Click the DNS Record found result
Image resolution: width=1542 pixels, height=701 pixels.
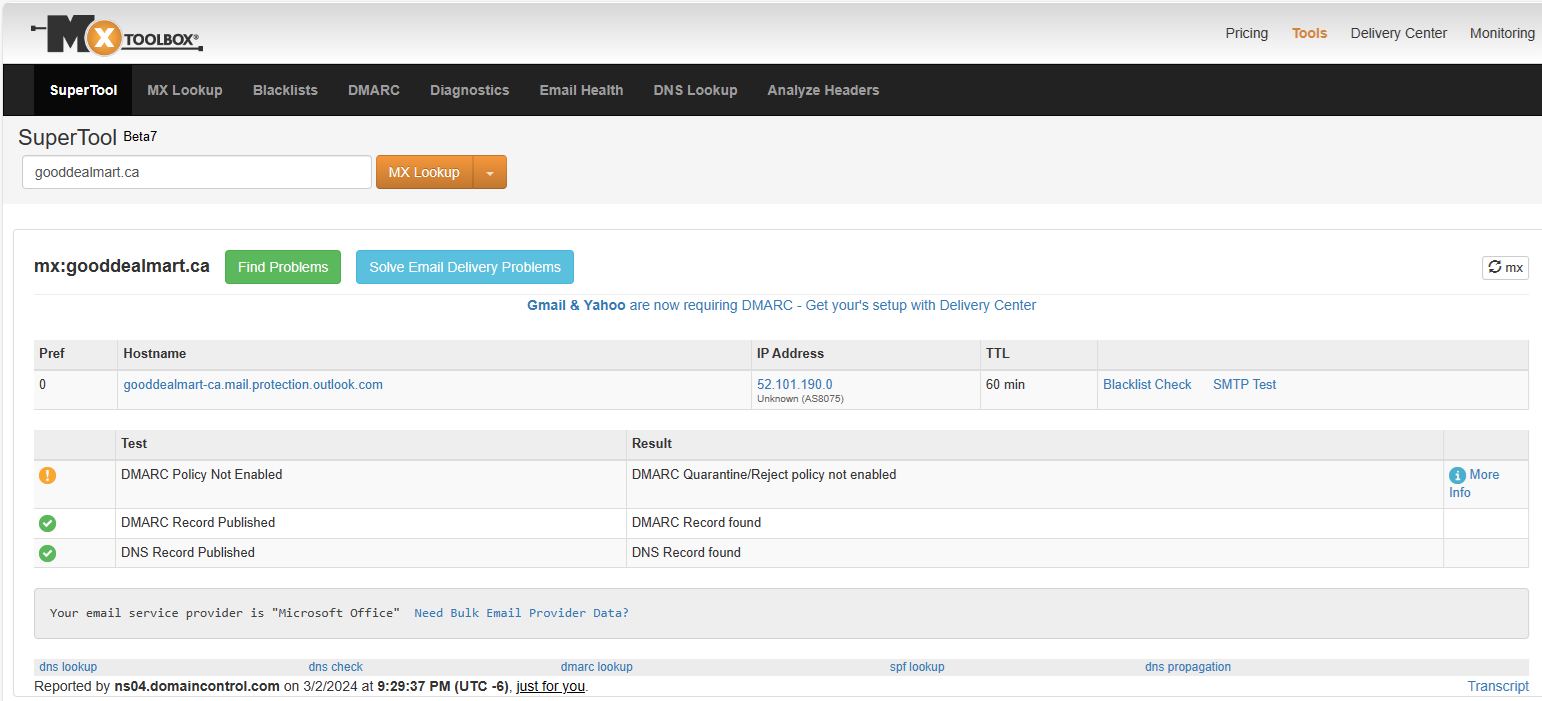coord(686,553)
